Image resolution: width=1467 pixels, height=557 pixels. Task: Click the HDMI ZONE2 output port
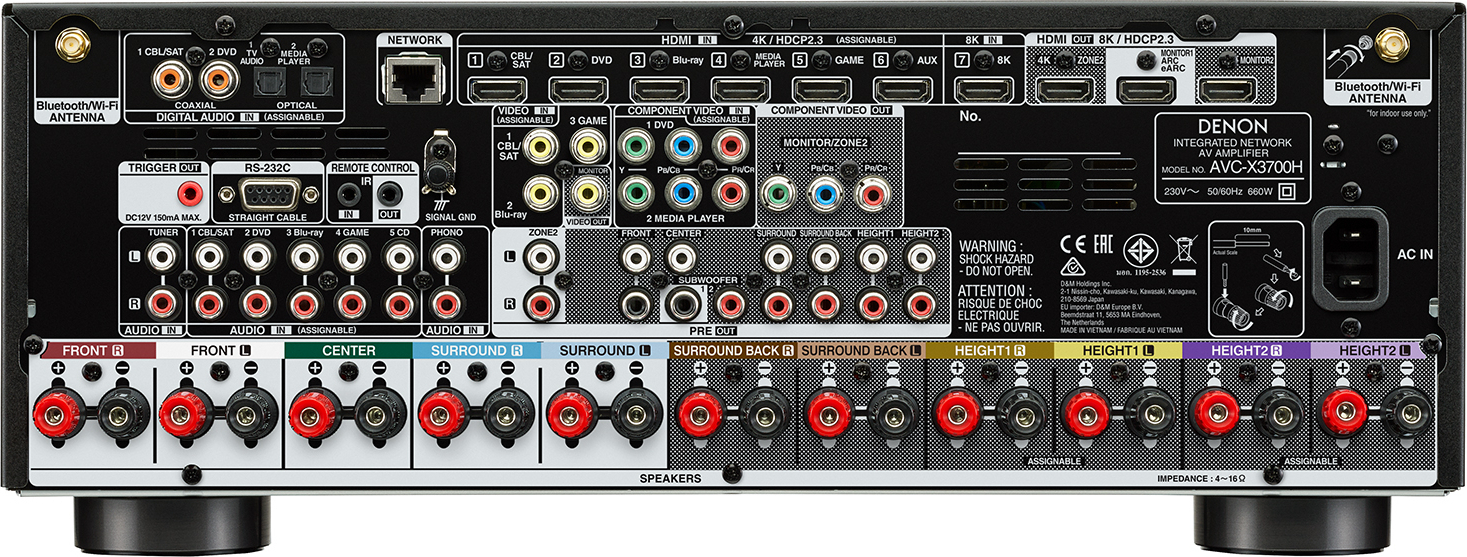(1065, 90)
